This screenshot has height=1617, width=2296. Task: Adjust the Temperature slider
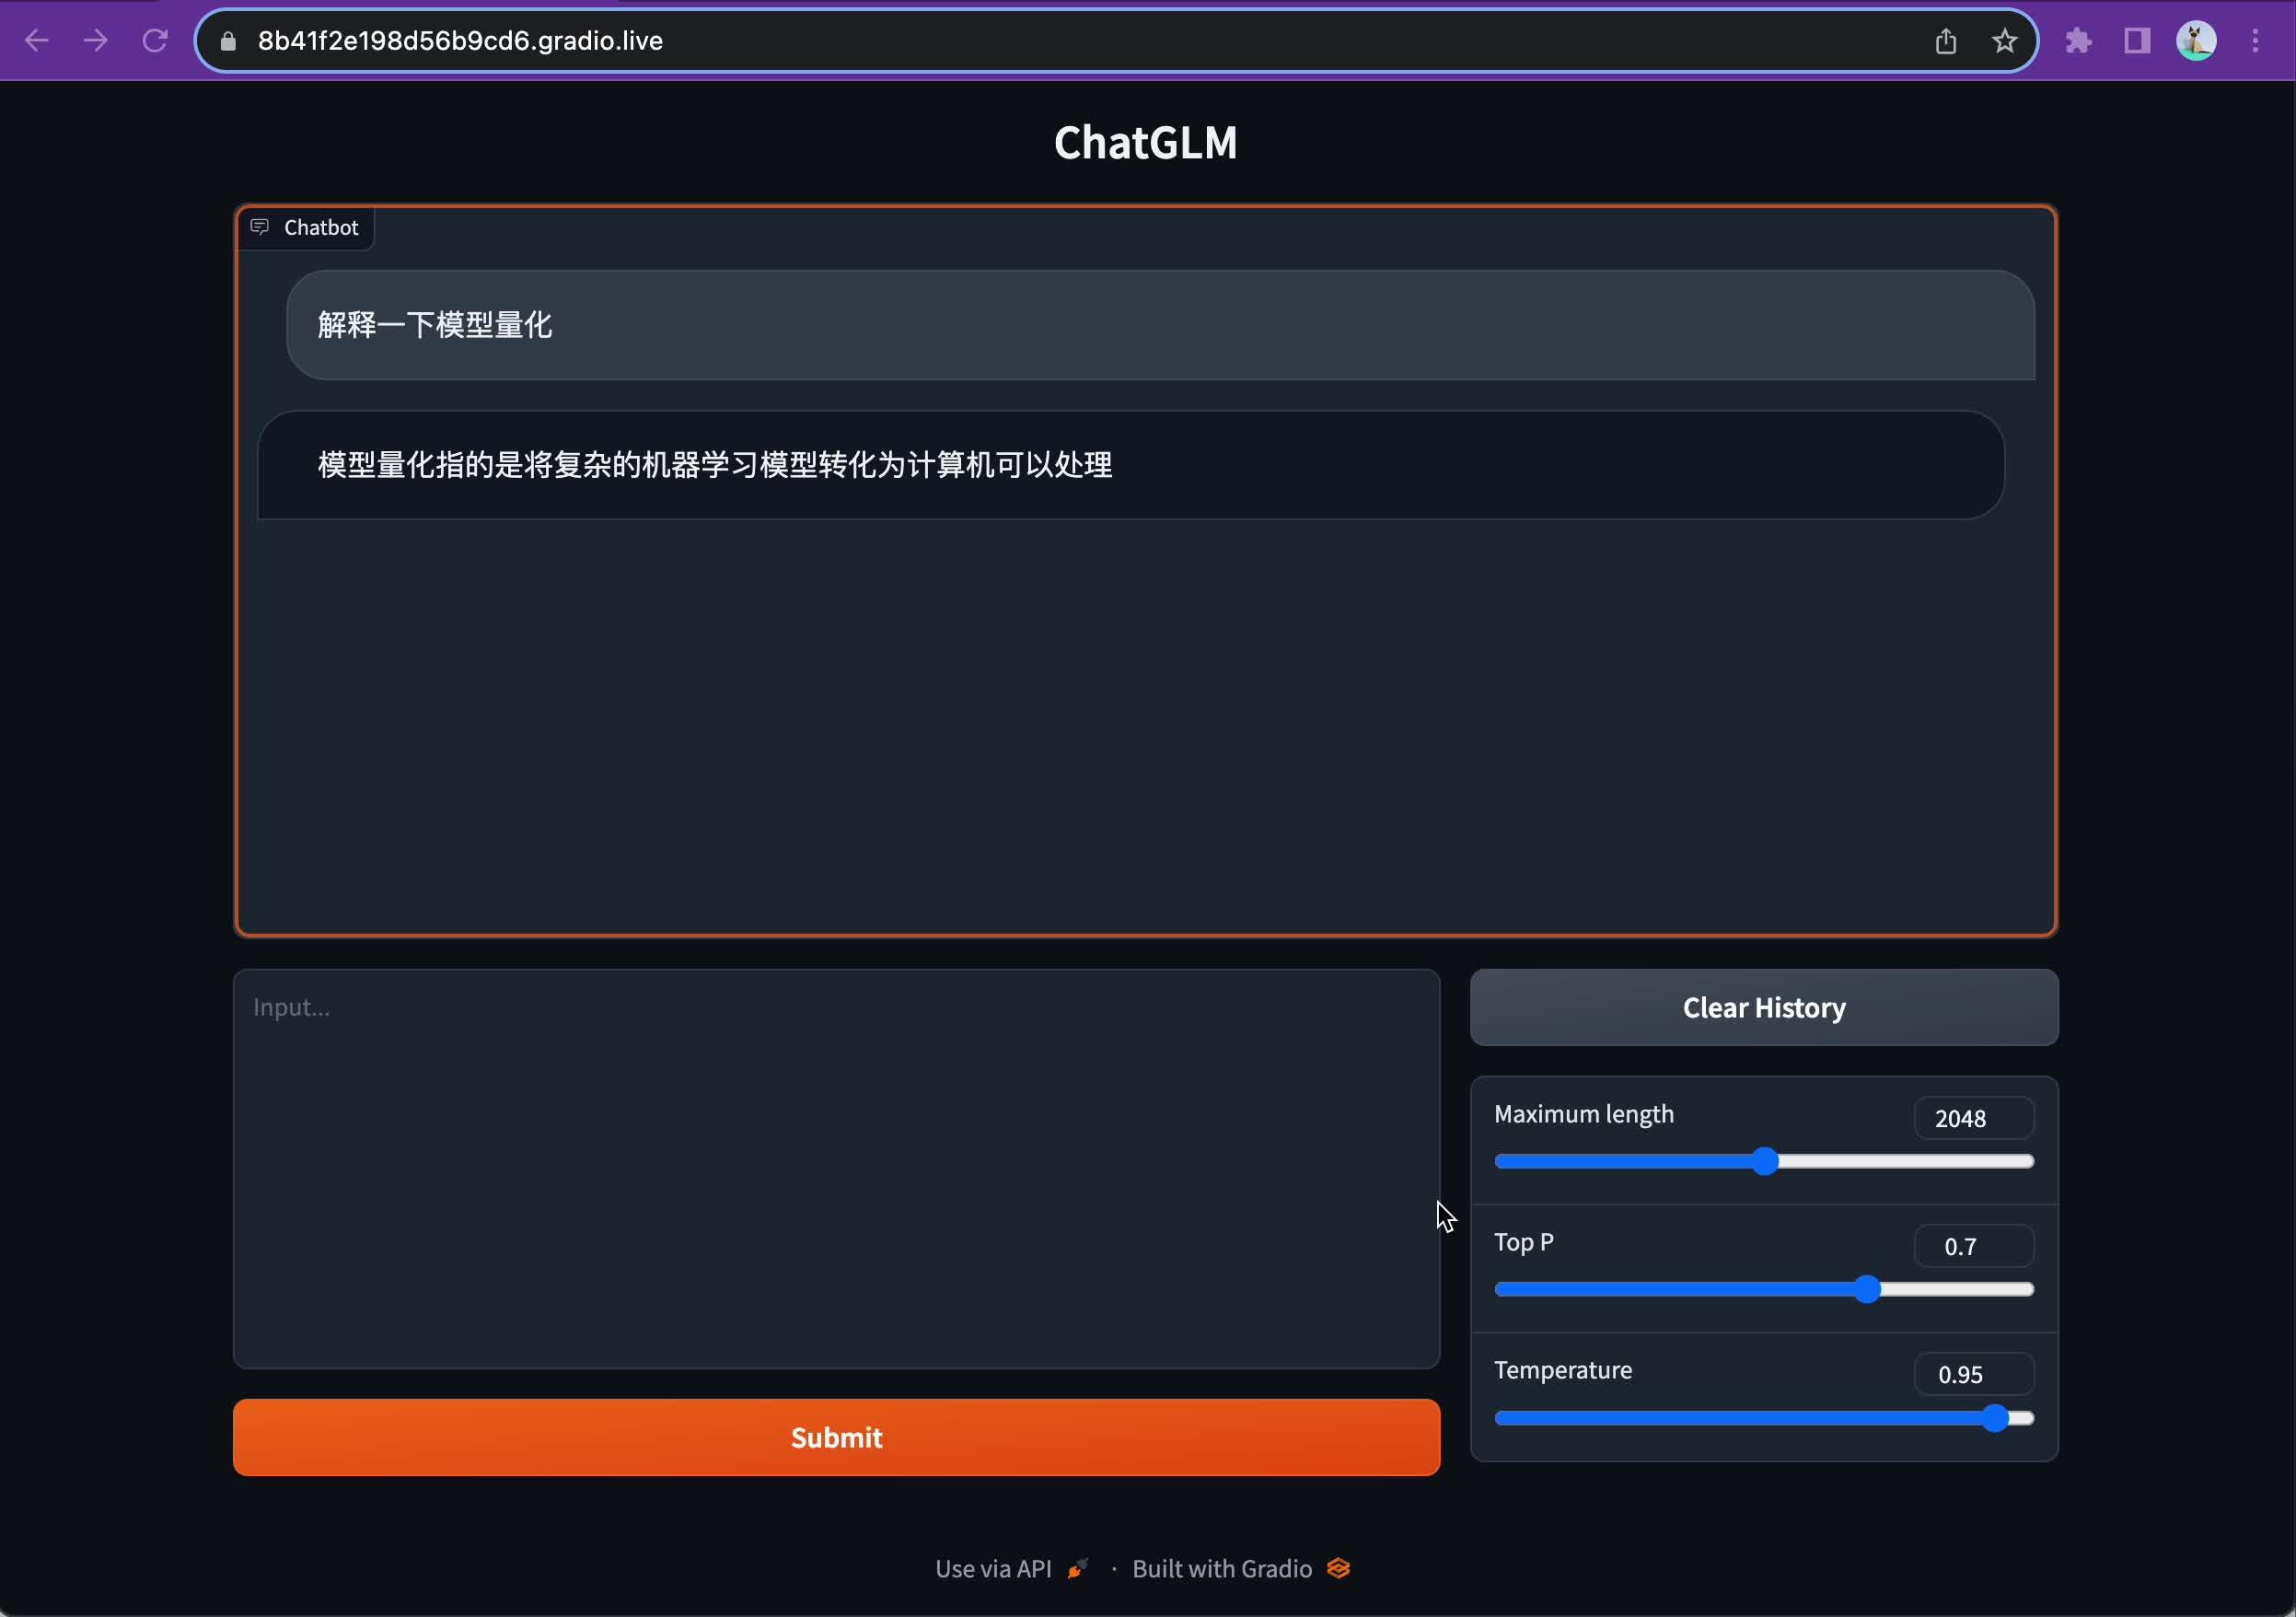pos(1764,1418)
